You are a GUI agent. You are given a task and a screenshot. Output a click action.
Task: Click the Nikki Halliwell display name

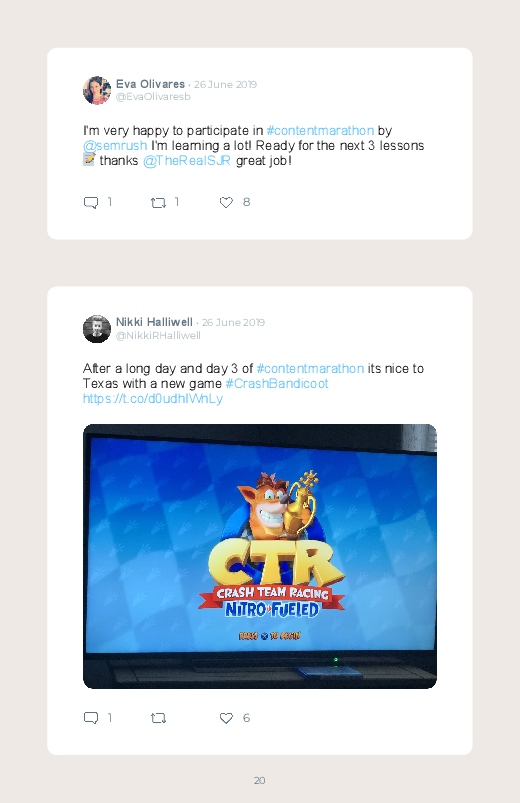point(154,322)
